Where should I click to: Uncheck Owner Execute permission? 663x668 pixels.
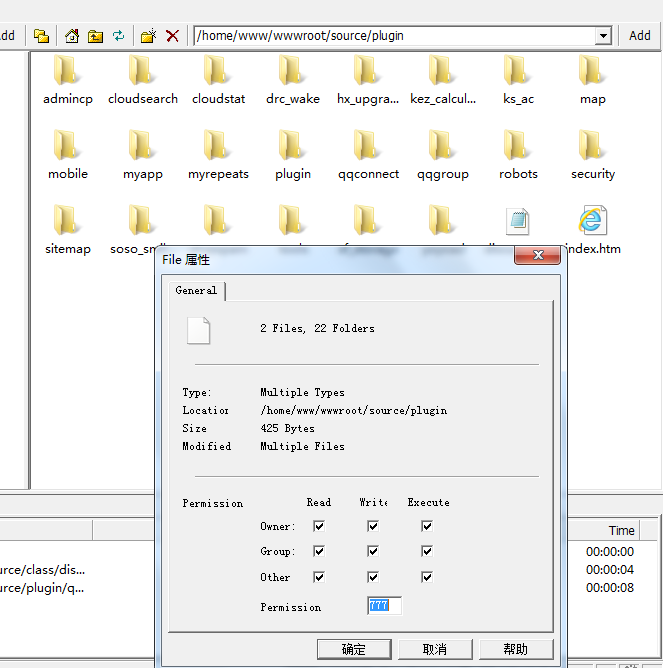[427, 526]
